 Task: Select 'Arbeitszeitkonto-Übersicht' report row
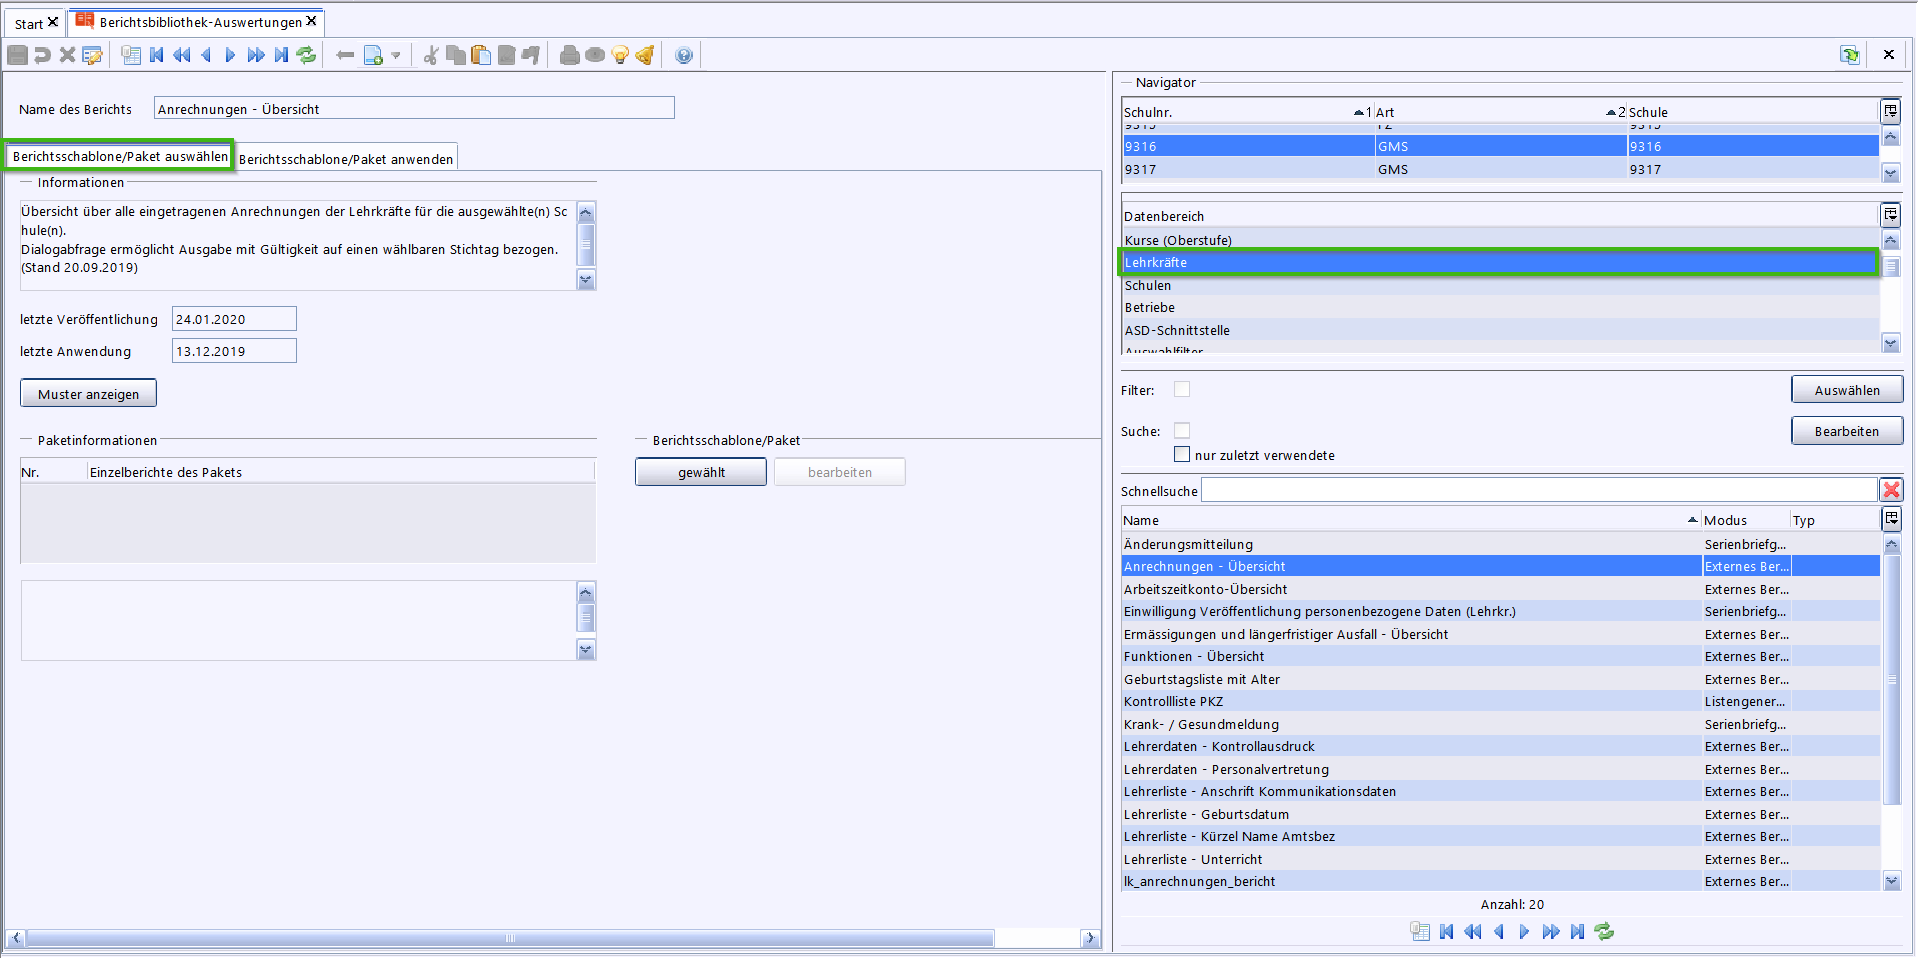[1500, 589]
